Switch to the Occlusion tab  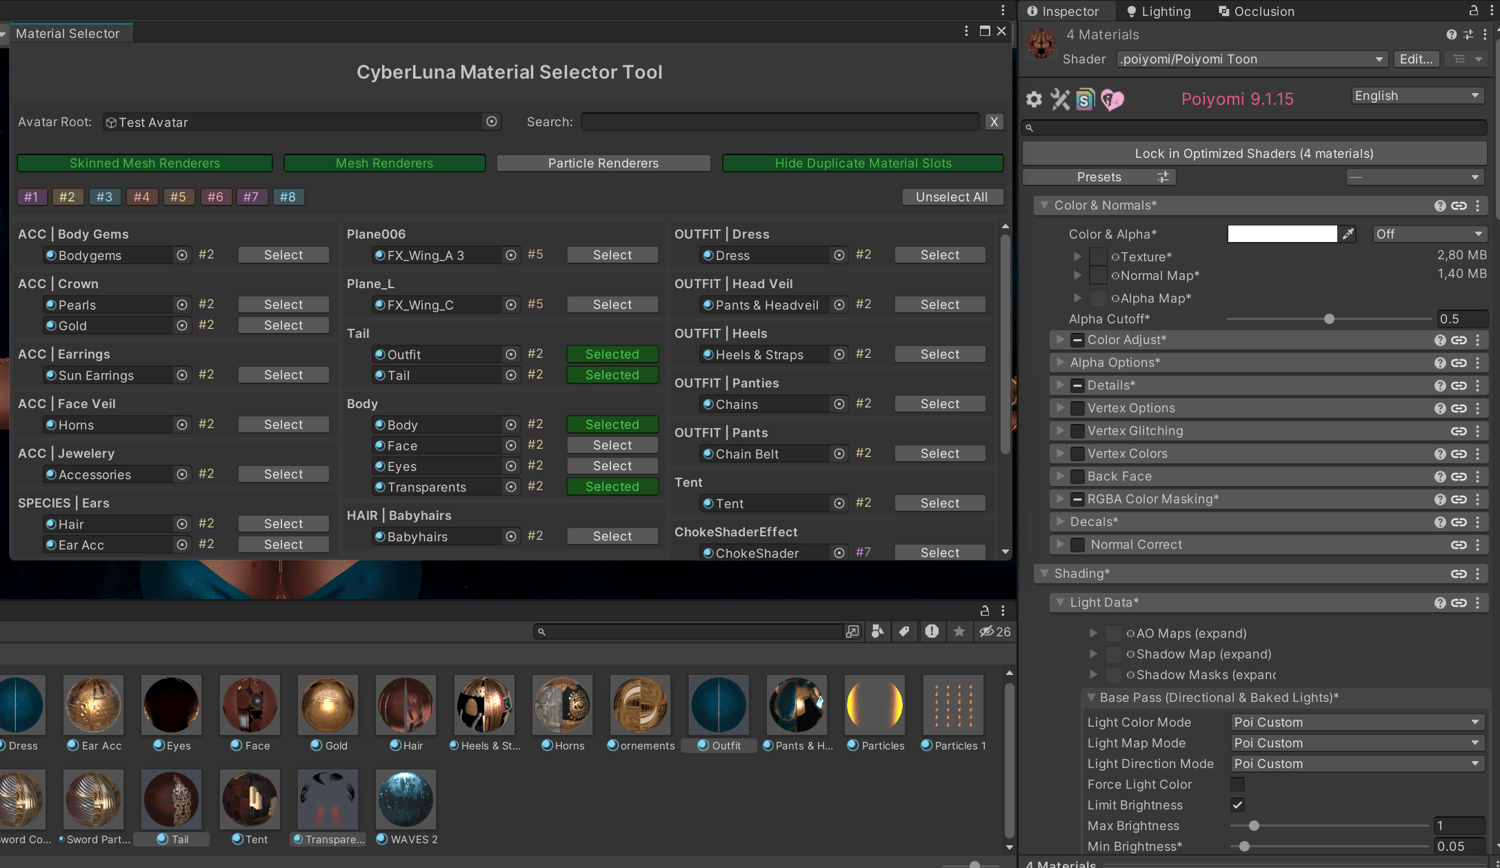[1256, 11]
